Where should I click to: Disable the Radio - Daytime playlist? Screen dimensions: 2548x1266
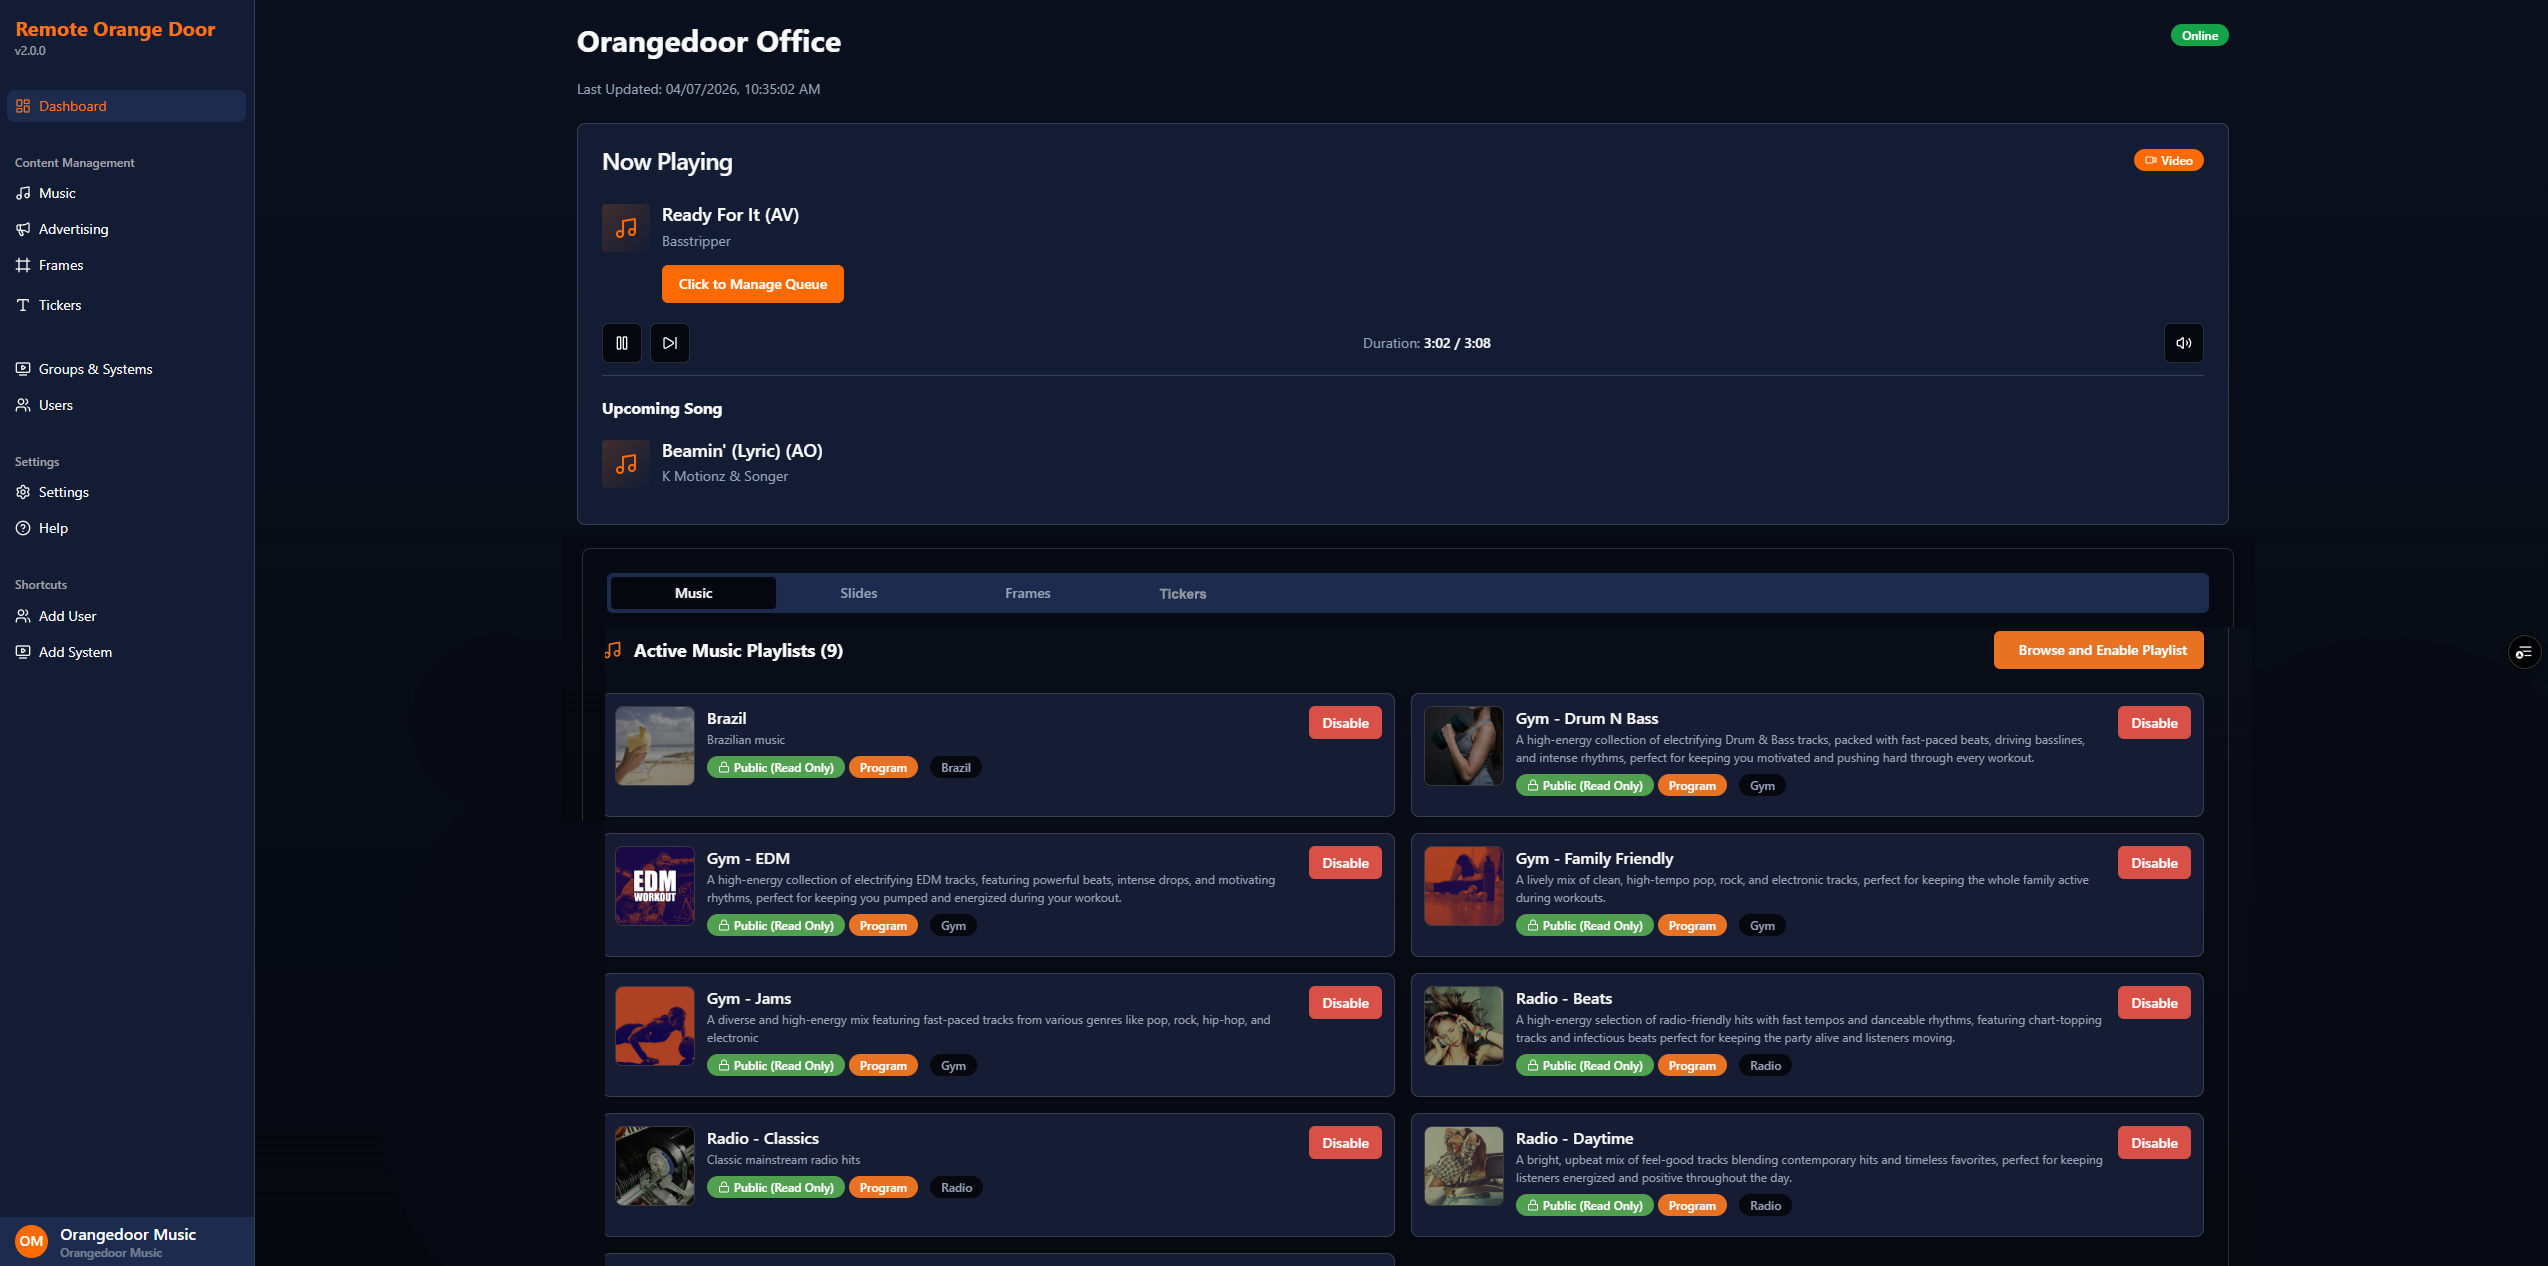(x=2153, y=1143)
